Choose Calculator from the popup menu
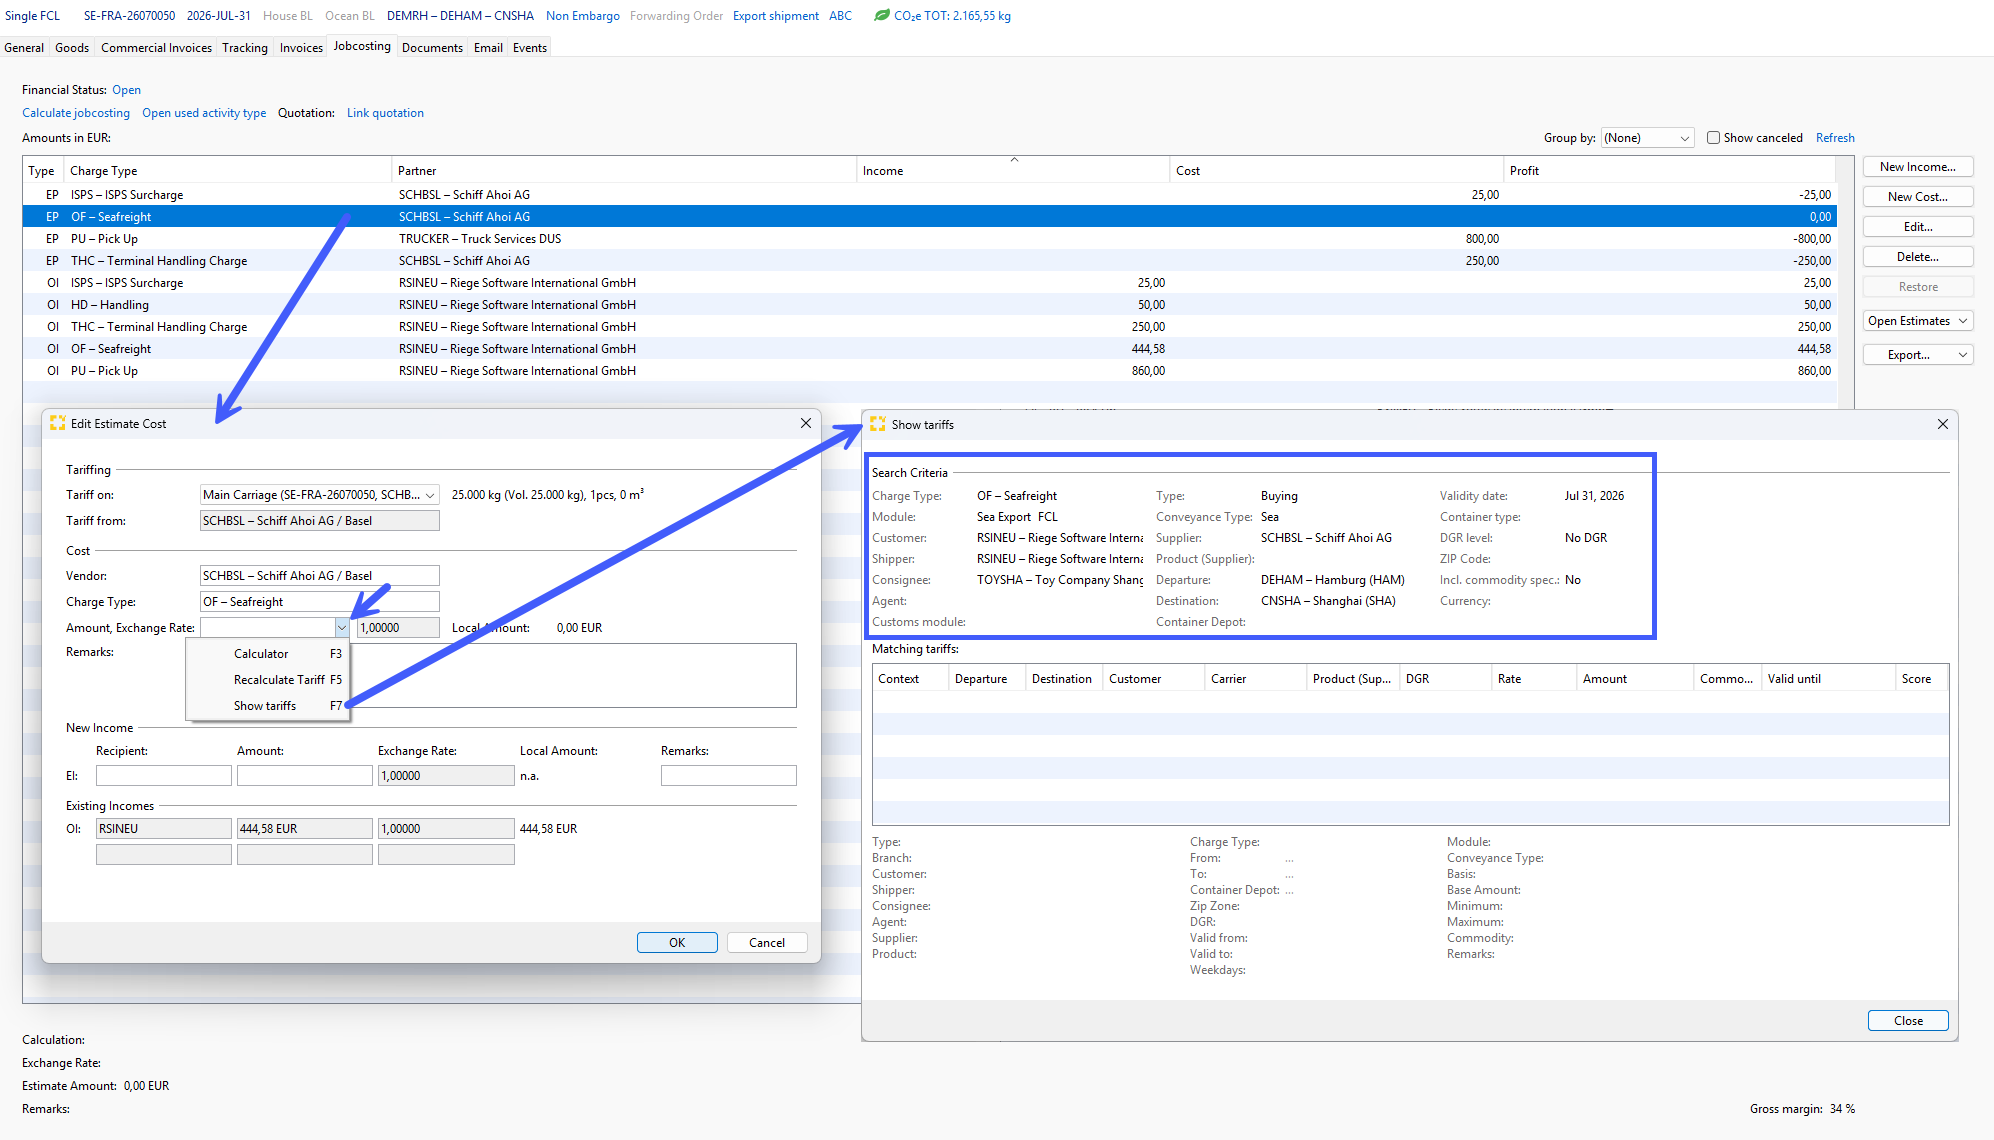 click(x=268, y=654)
